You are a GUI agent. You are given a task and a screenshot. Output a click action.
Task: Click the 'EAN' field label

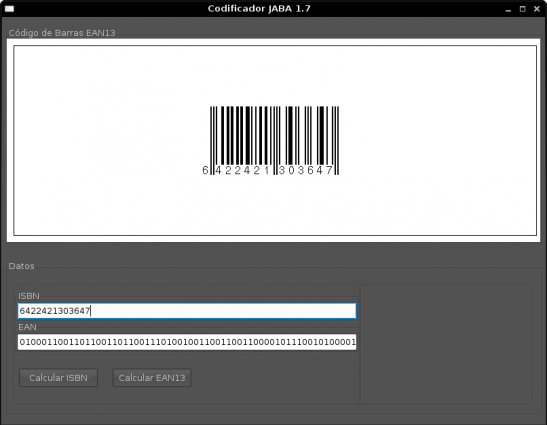(x=27, y=327)
